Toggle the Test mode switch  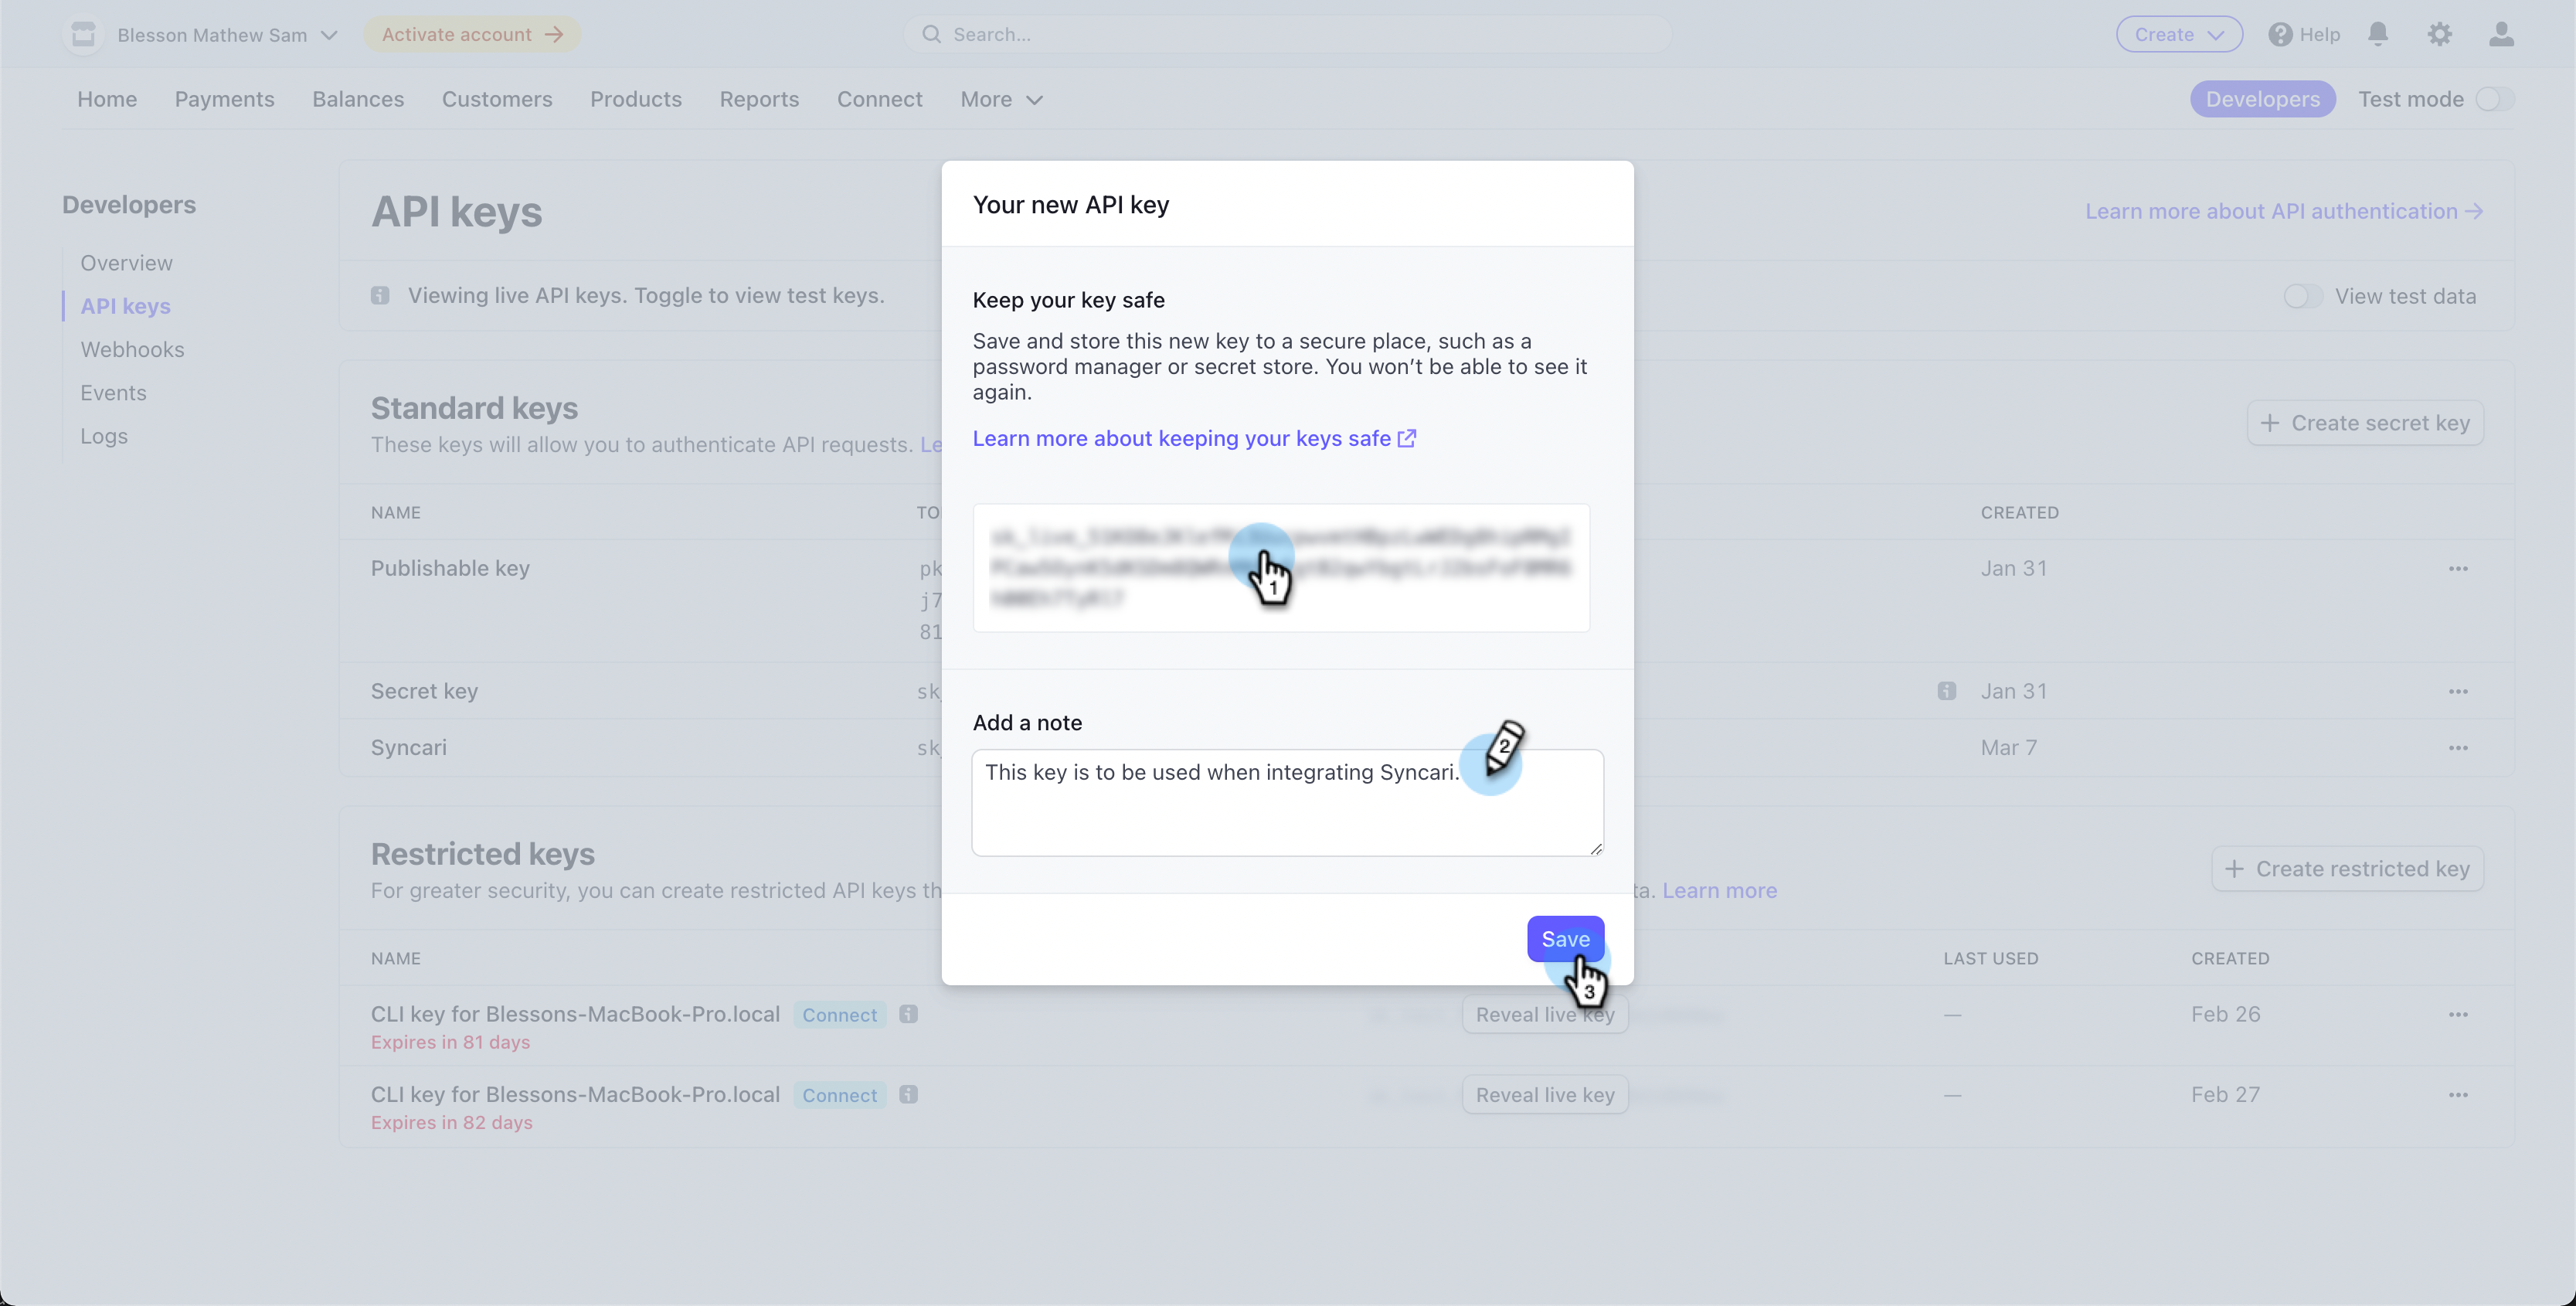tap(2494, 99)
